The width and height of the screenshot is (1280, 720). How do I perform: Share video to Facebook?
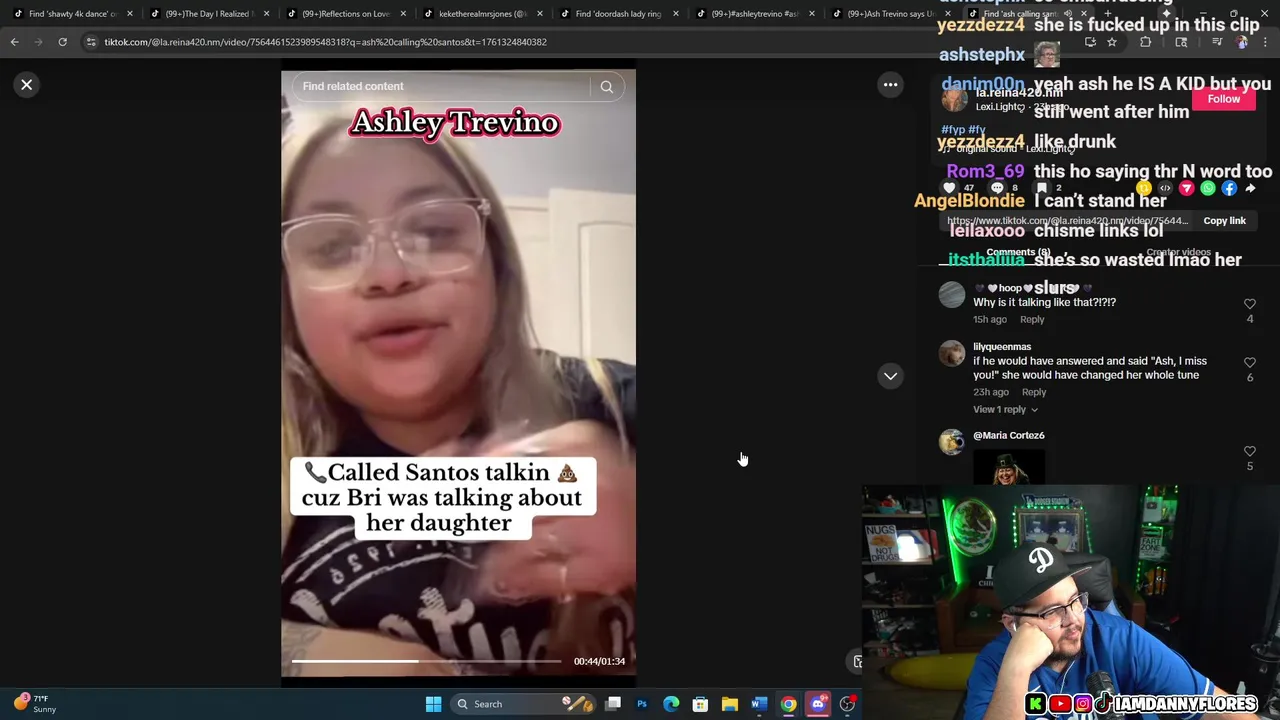pyautogui.click(x=1229, y=188)
